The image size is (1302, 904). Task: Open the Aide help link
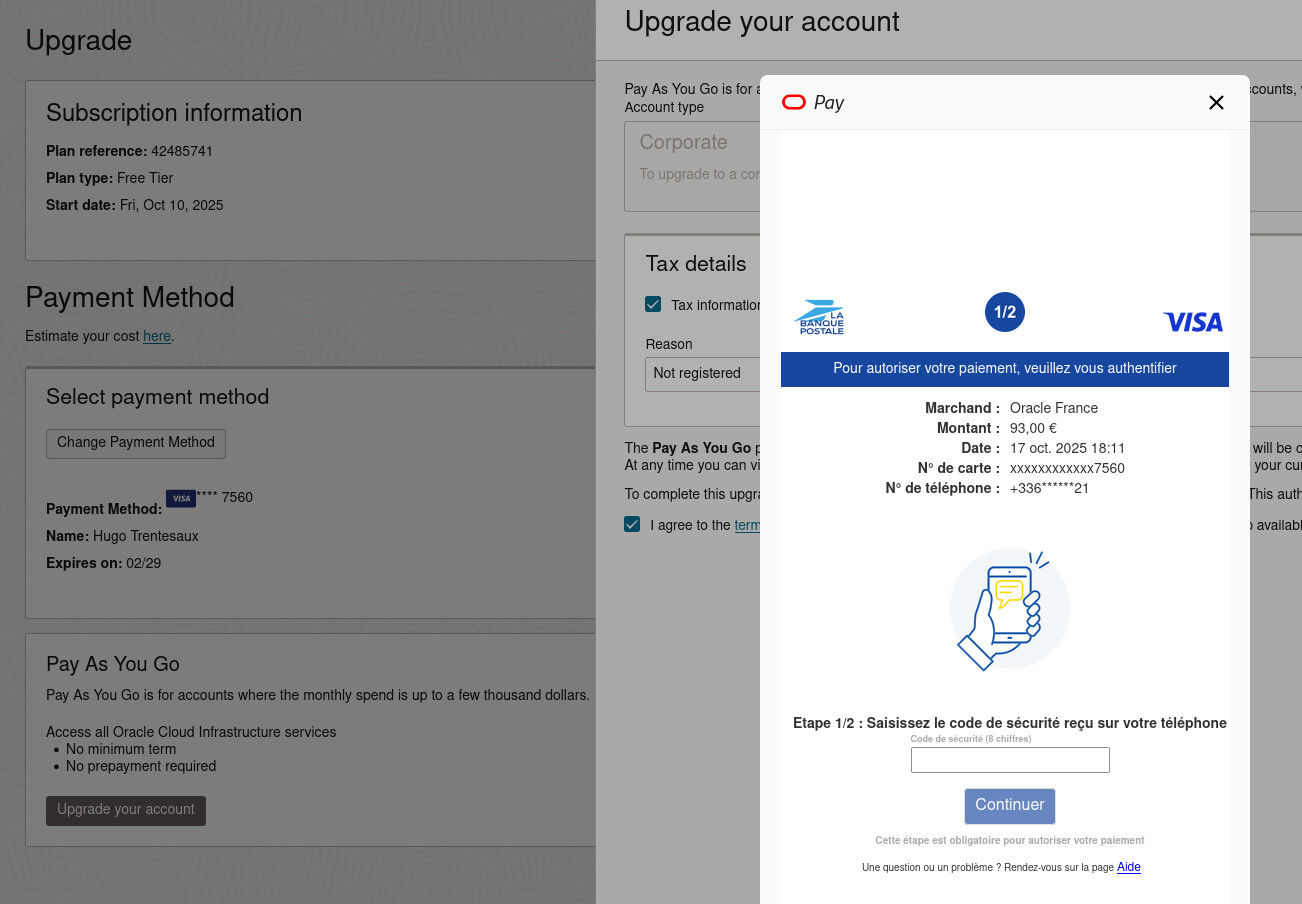click(x=1128, y=867)
